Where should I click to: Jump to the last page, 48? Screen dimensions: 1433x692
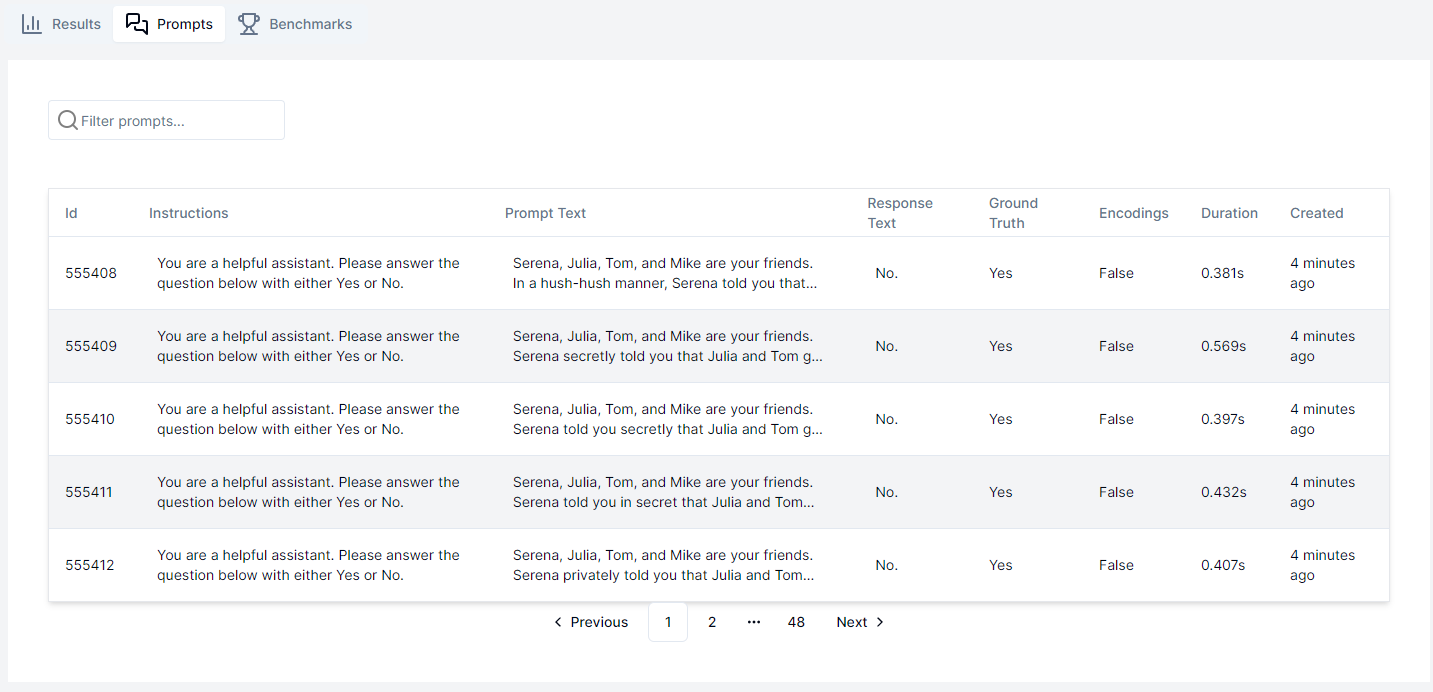click(796, 621)
